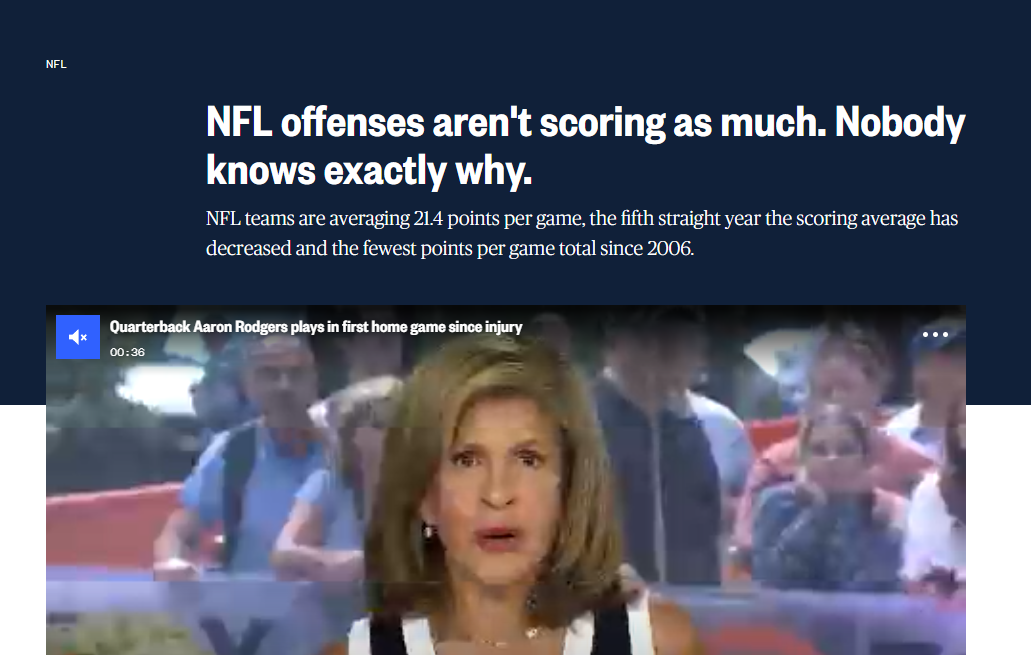Click the headline 'NFL offenses aren't scoring as much'

[585, 146]
